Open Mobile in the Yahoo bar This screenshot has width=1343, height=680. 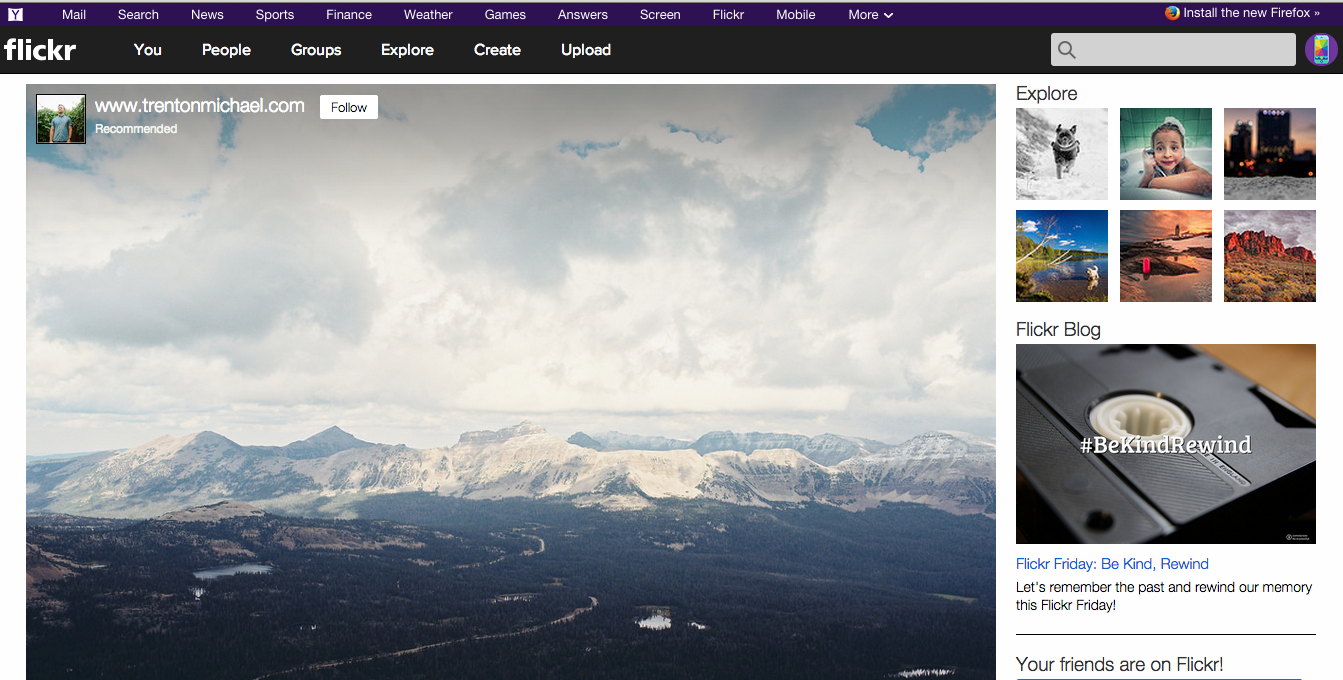point(796,15)
